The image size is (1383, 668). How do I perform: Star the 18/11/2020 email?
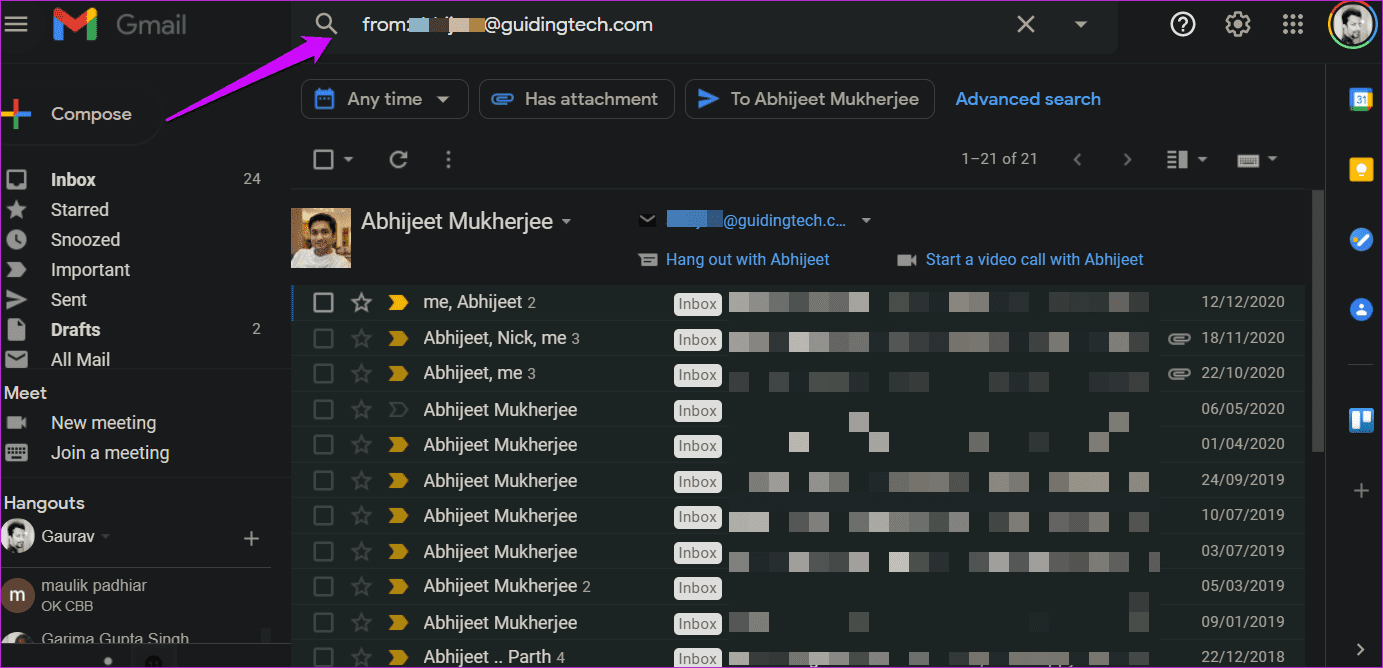[x=361, y=338]
